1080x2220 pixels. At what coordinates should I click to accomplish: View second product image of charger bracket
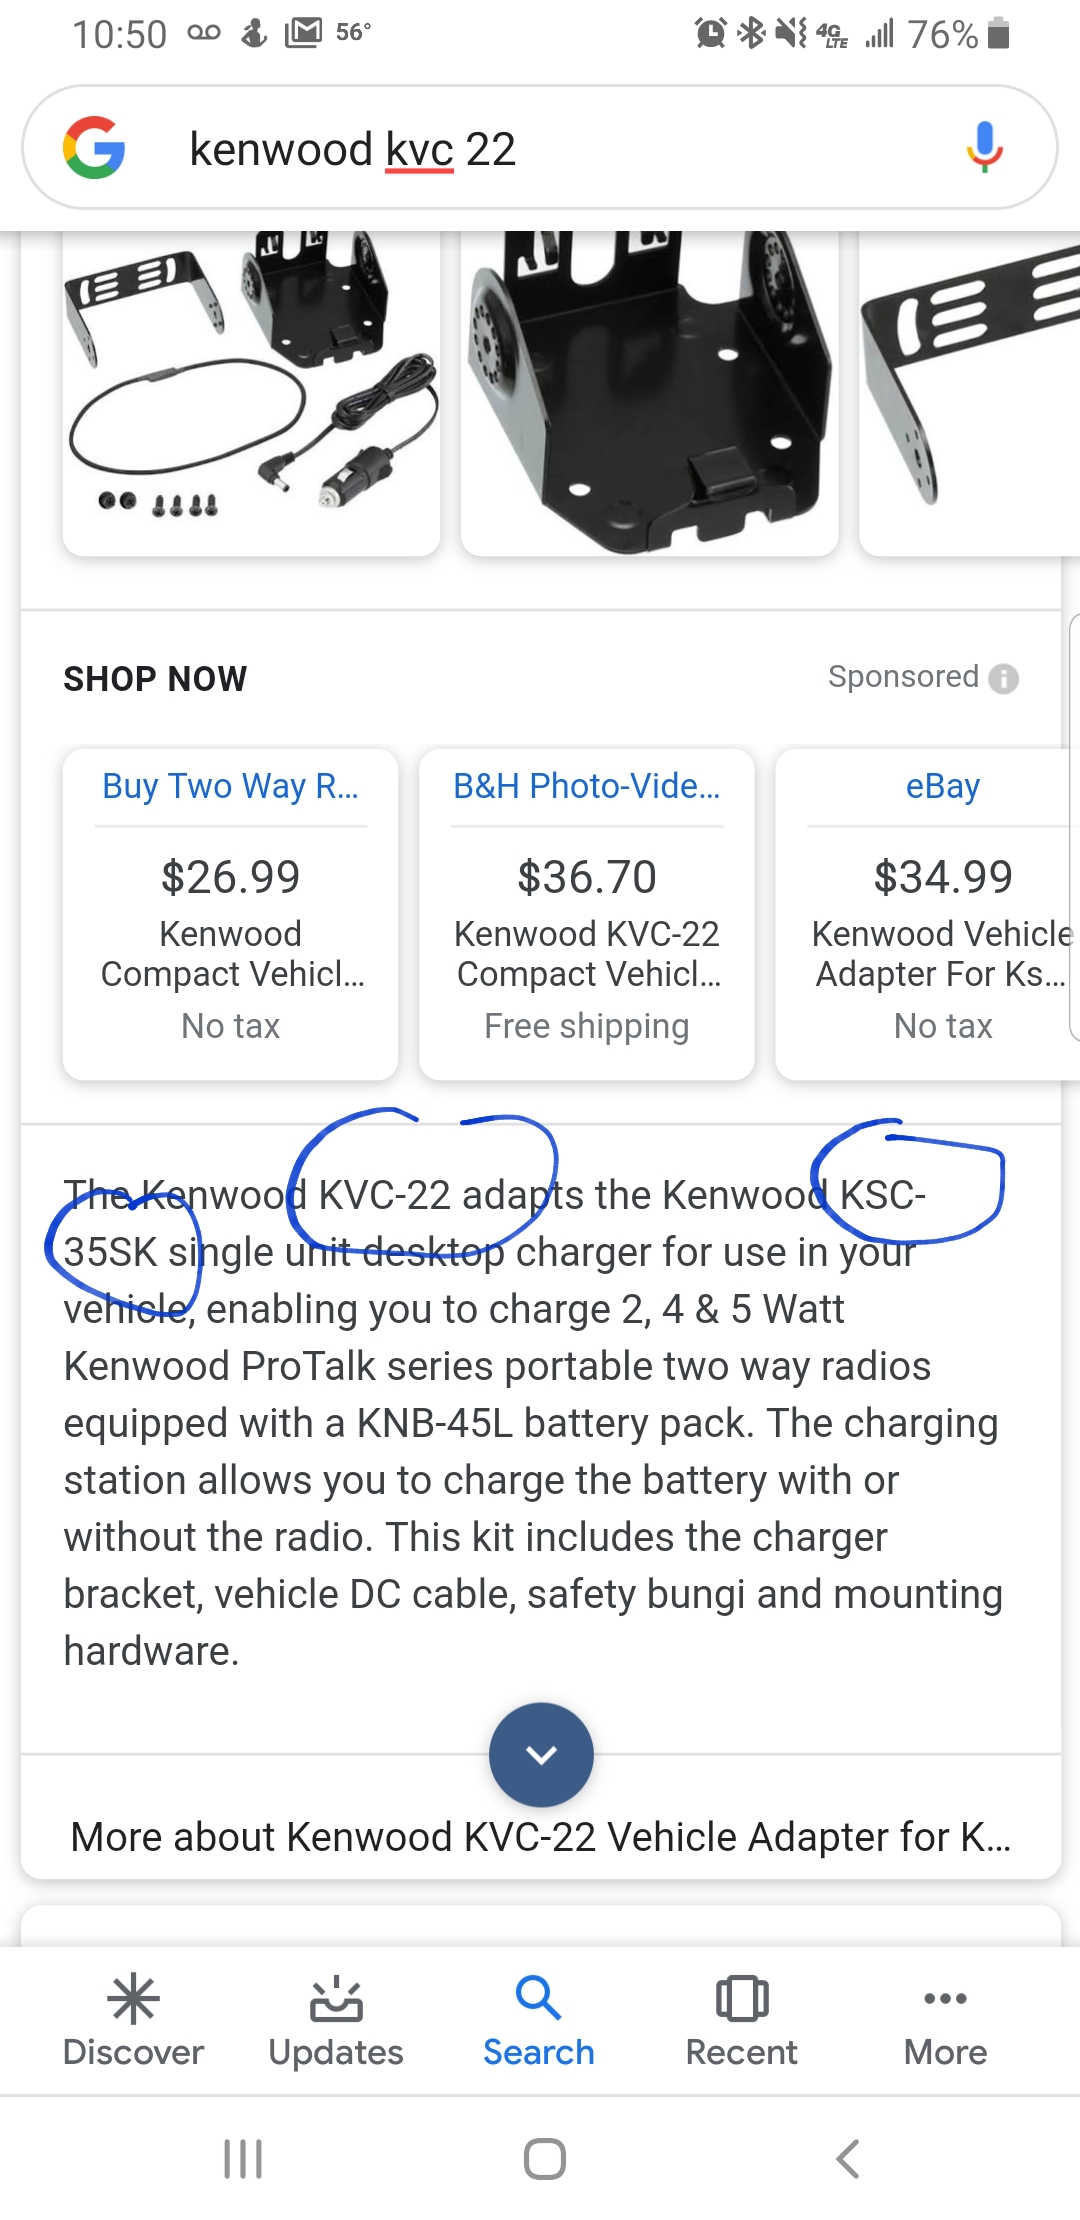point(649,390)
